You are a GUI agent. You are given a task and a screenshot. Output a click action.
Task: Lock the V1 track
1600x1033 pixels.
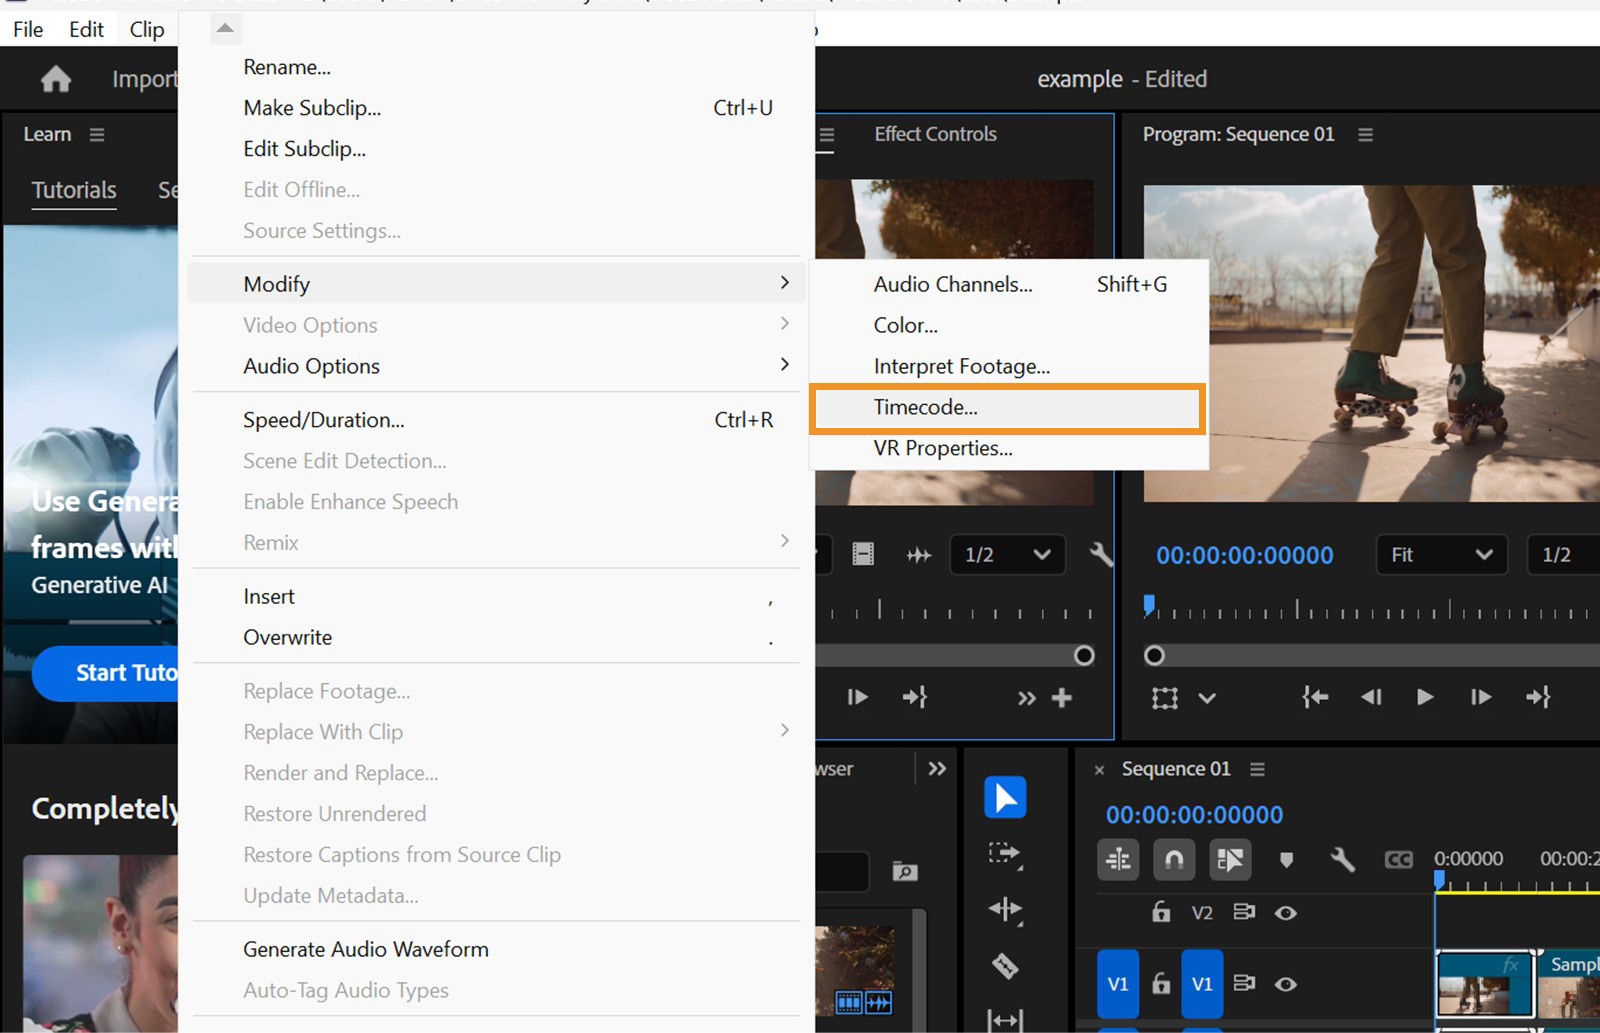pyautogui.click(x=1160, y=983)
